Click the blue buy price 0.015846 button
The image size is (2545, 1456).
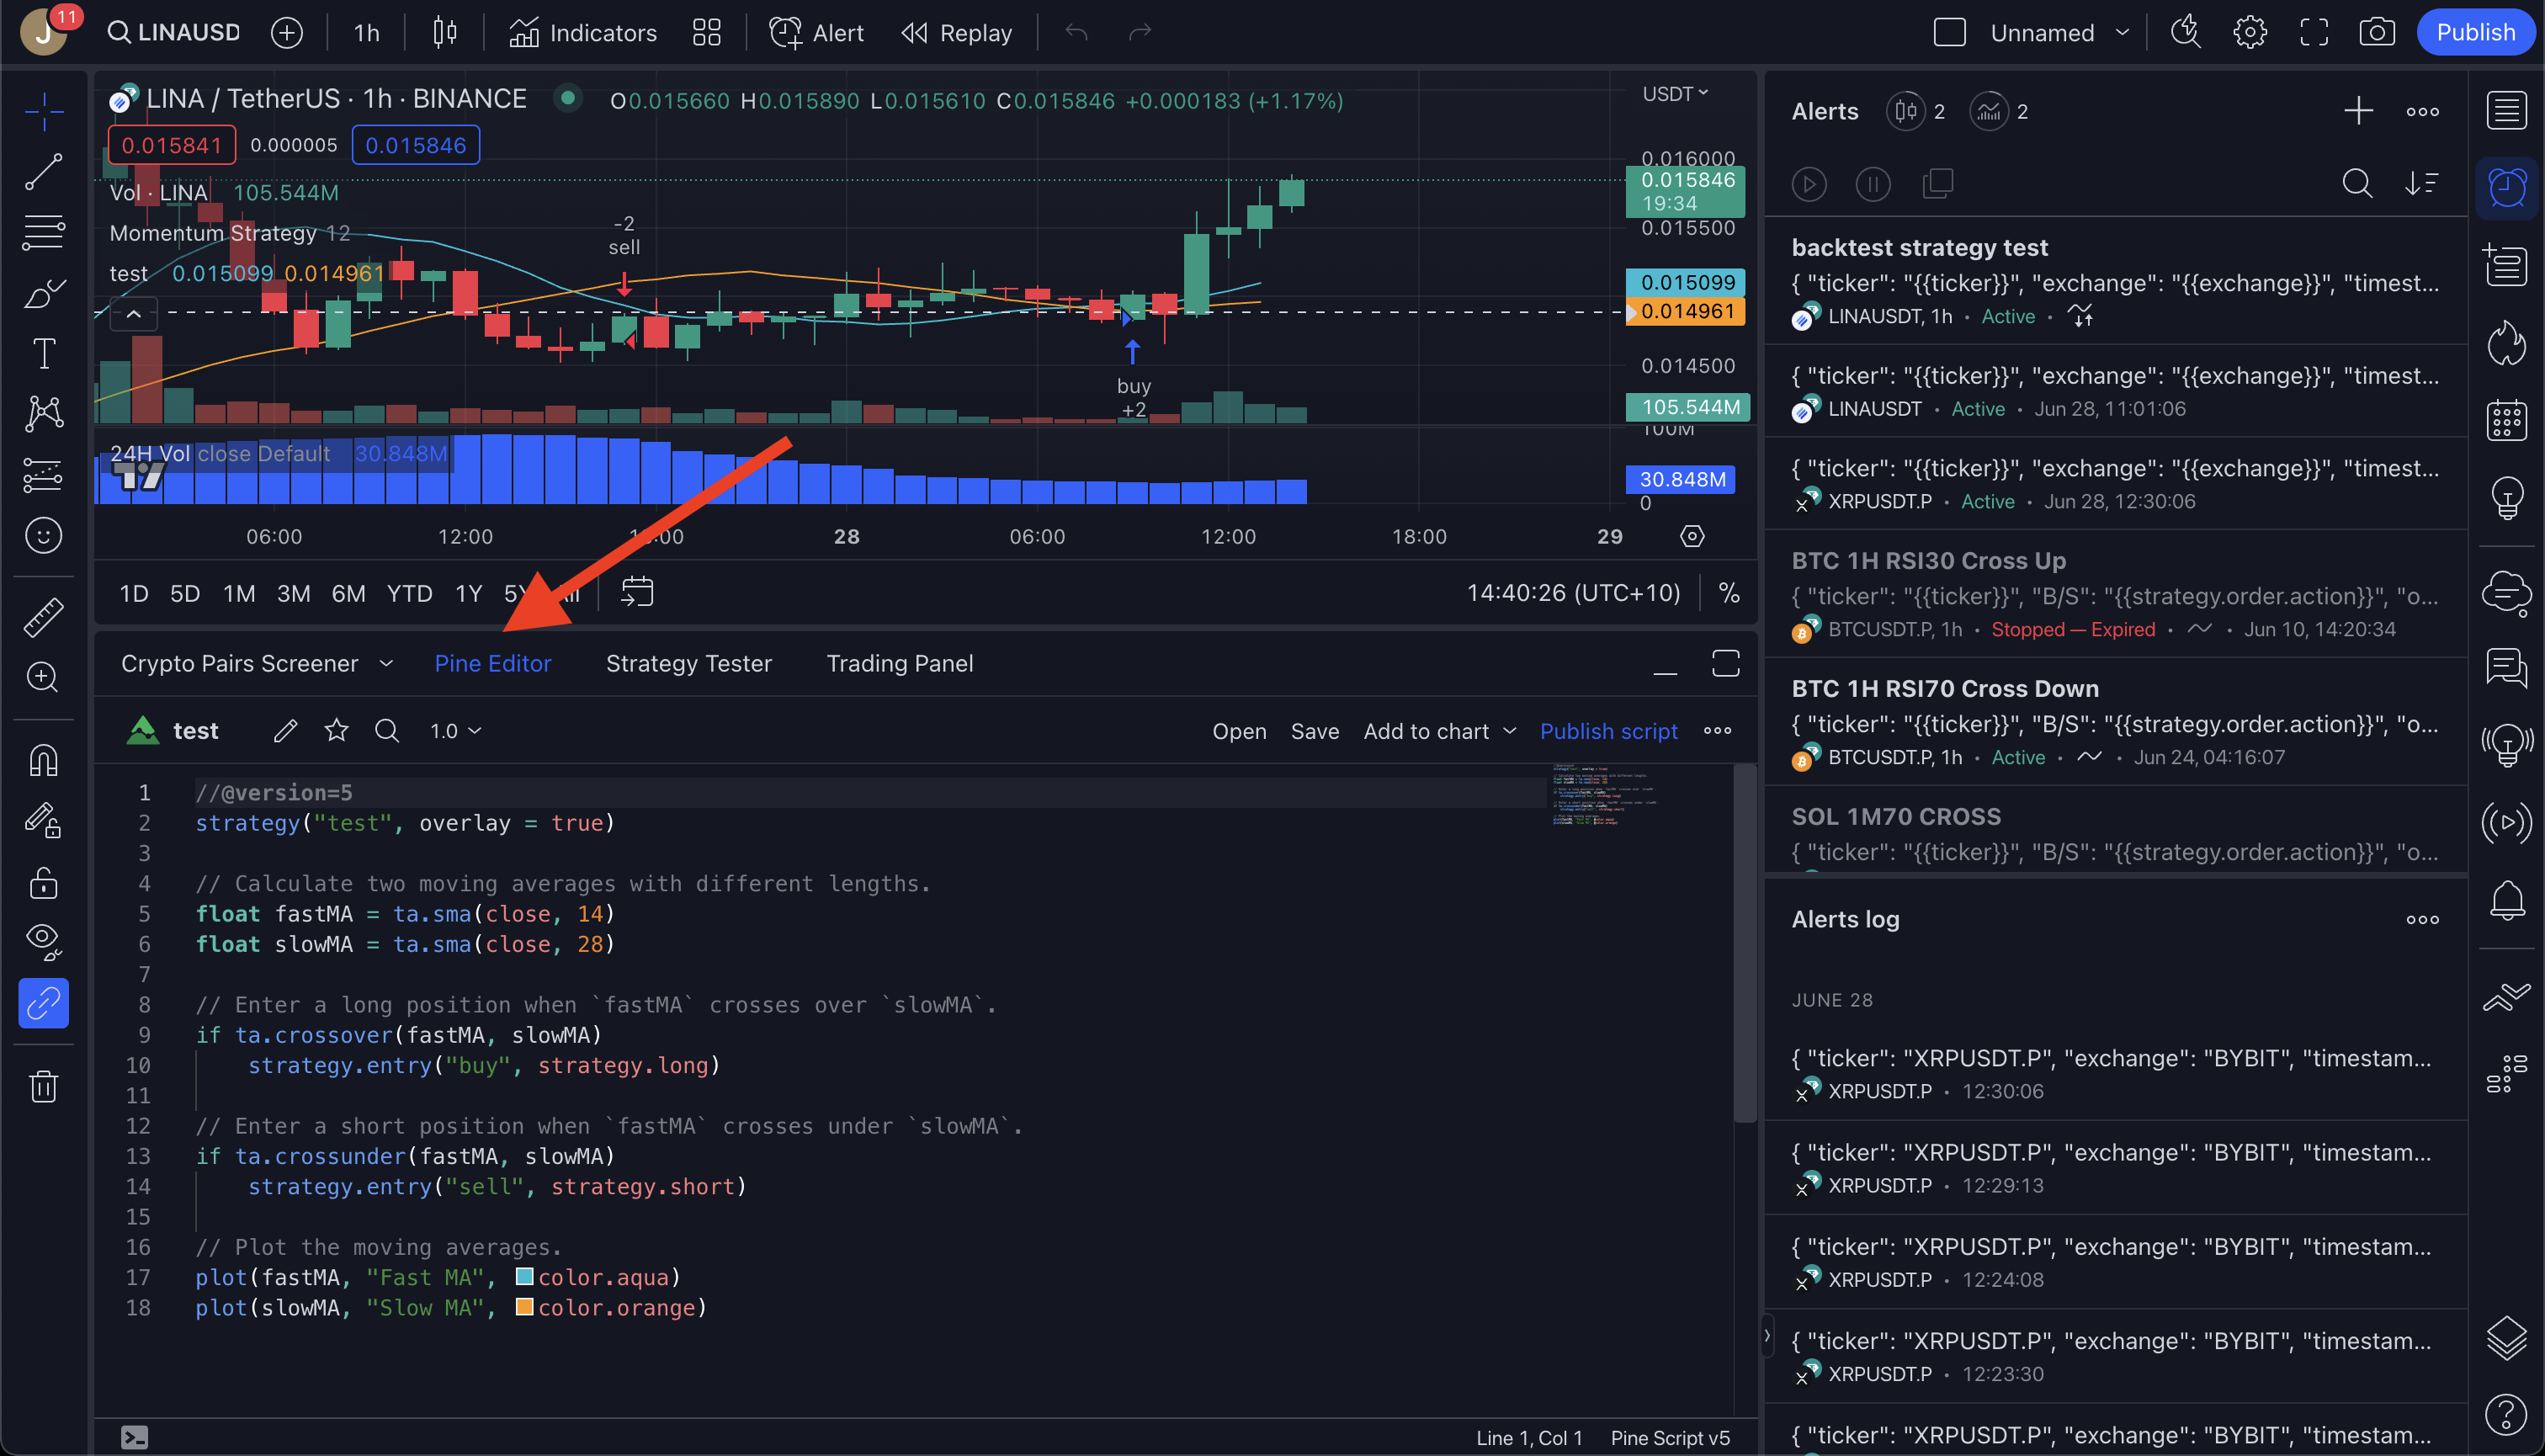pyautogui.click(x=416, y=145)
